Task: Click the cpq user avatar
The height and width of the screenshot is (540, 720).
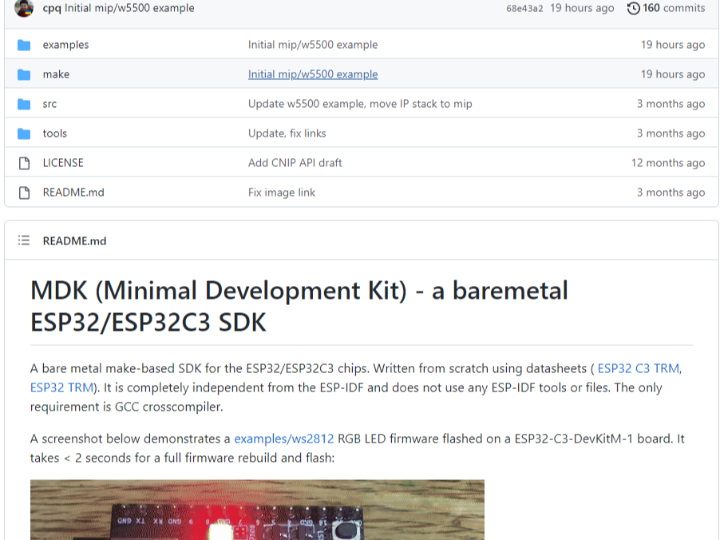Action: click(25, 8)
